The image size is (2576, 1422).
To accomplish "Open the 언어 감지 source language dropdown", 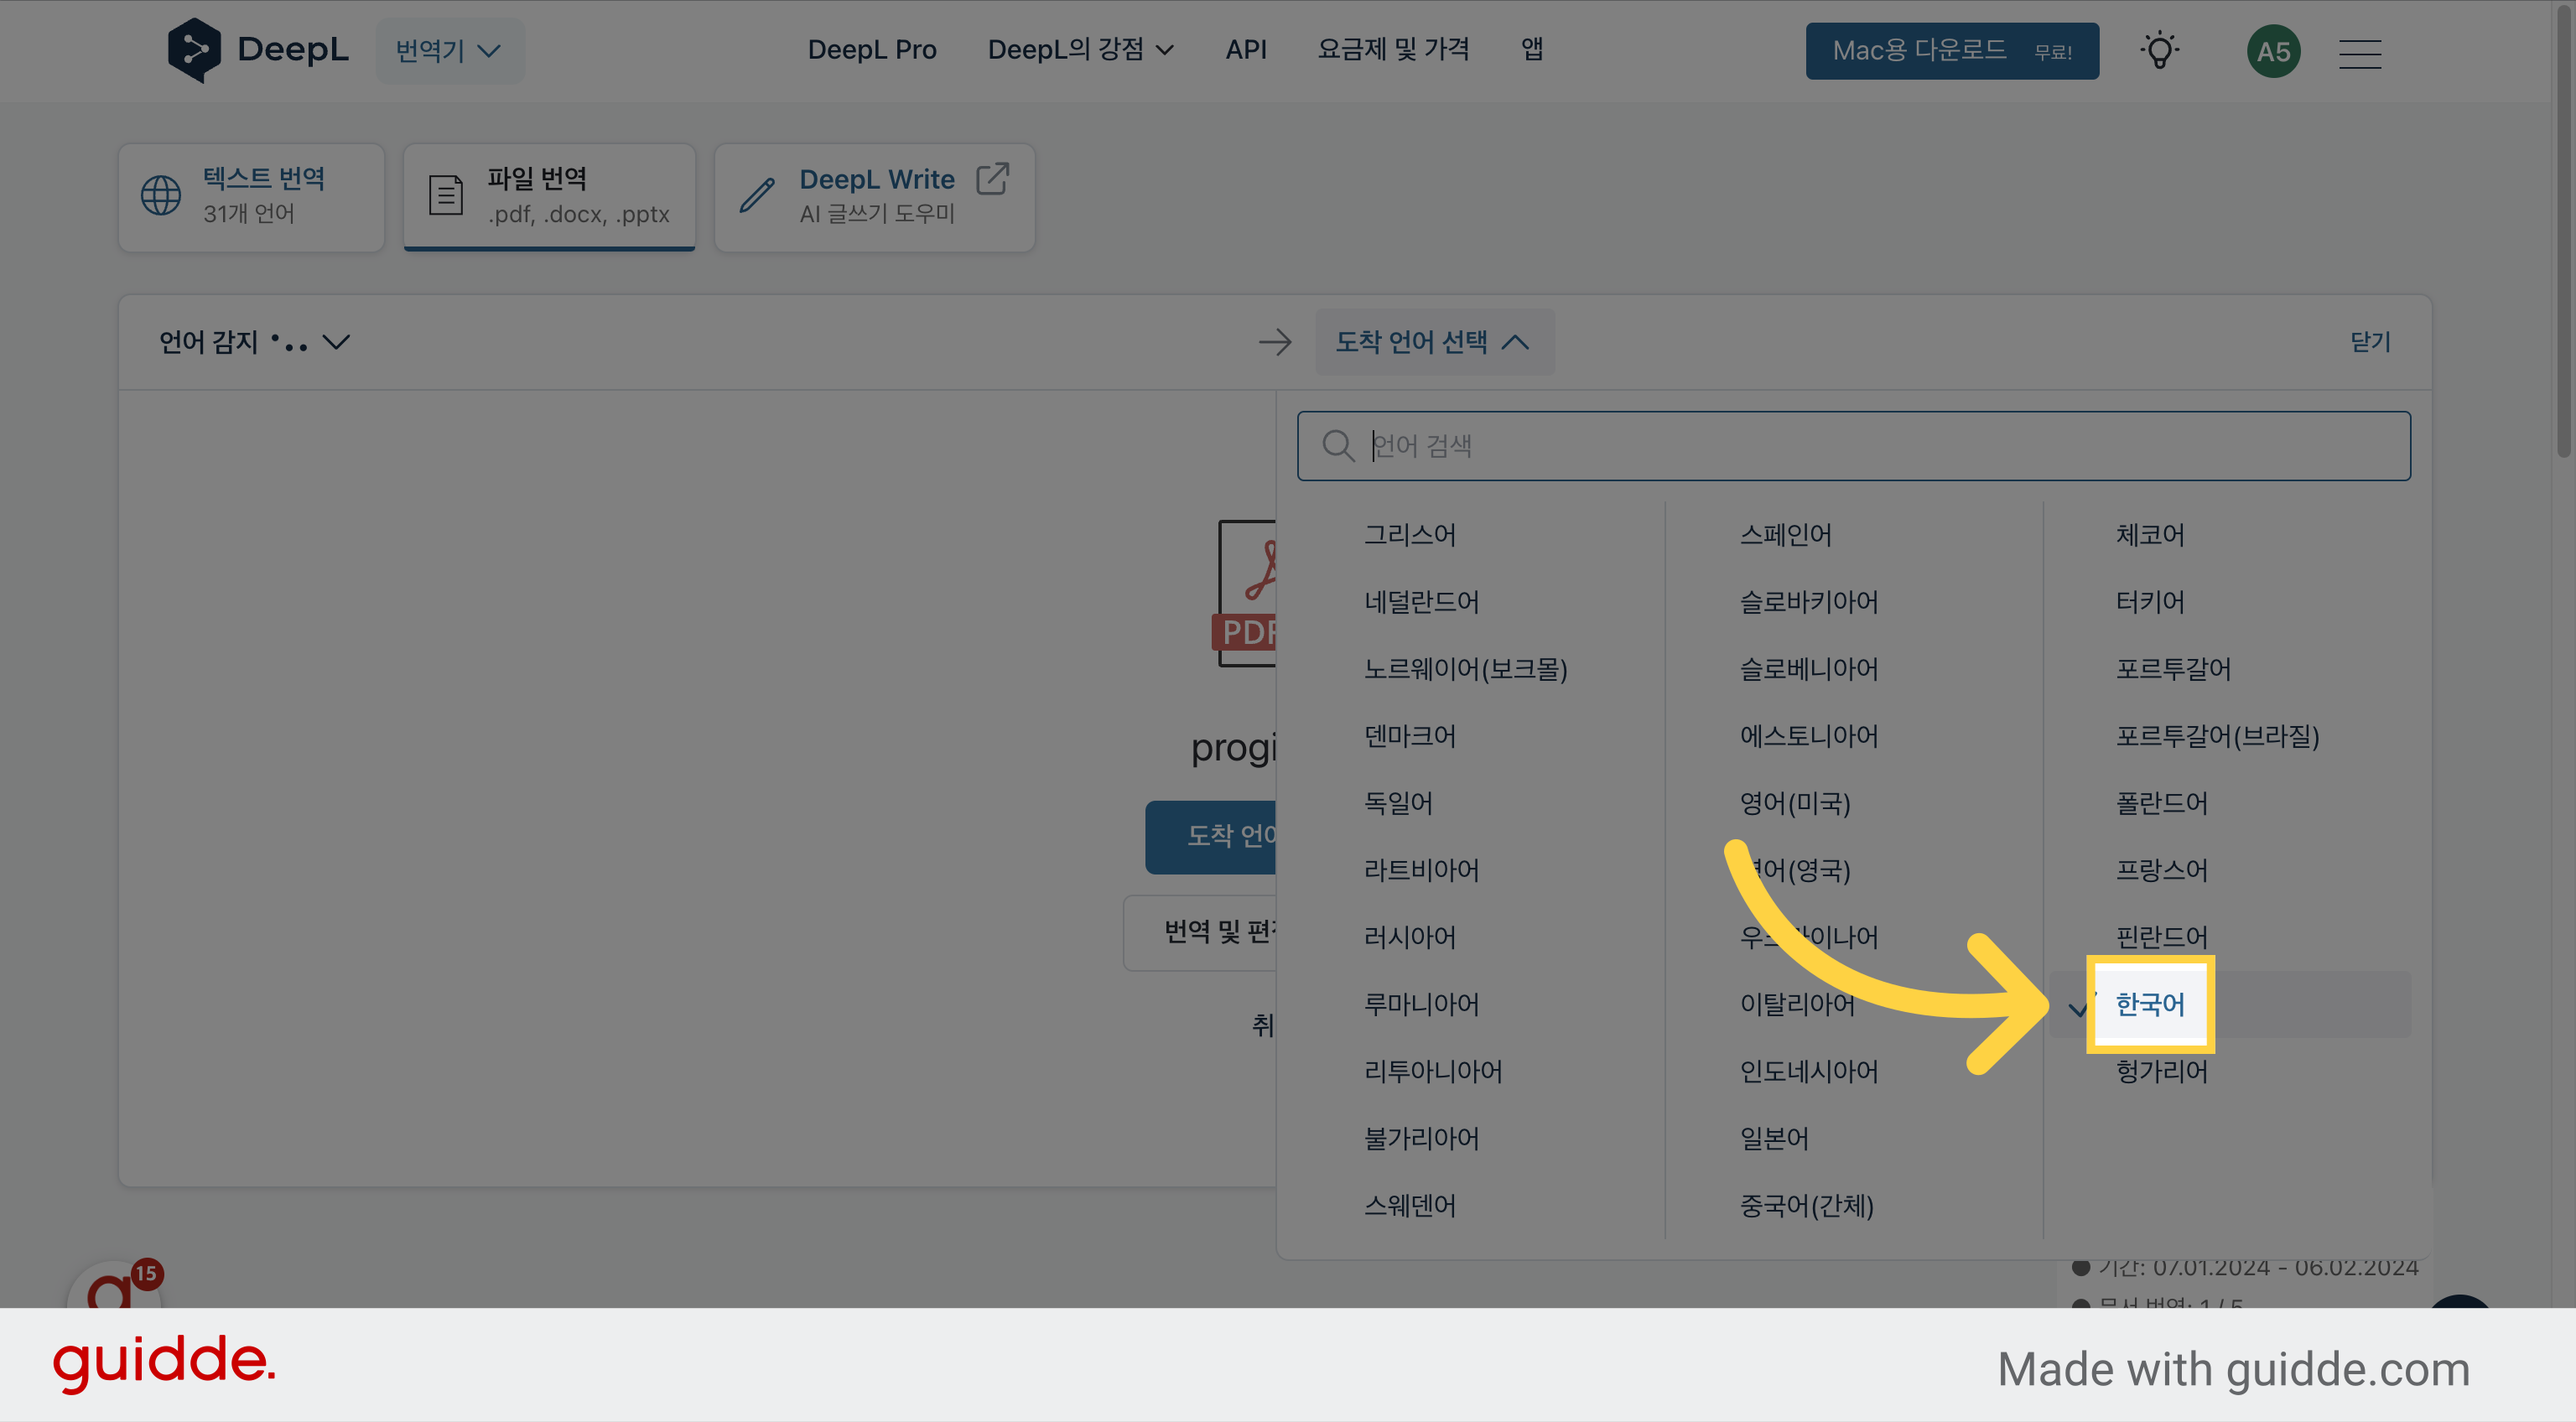I will coord(254,342).
